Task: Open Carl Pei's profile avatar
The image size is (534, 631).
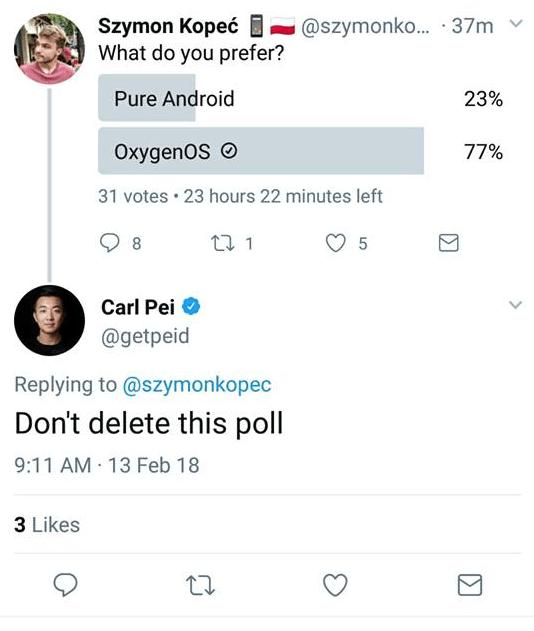Action: (49, 320)
